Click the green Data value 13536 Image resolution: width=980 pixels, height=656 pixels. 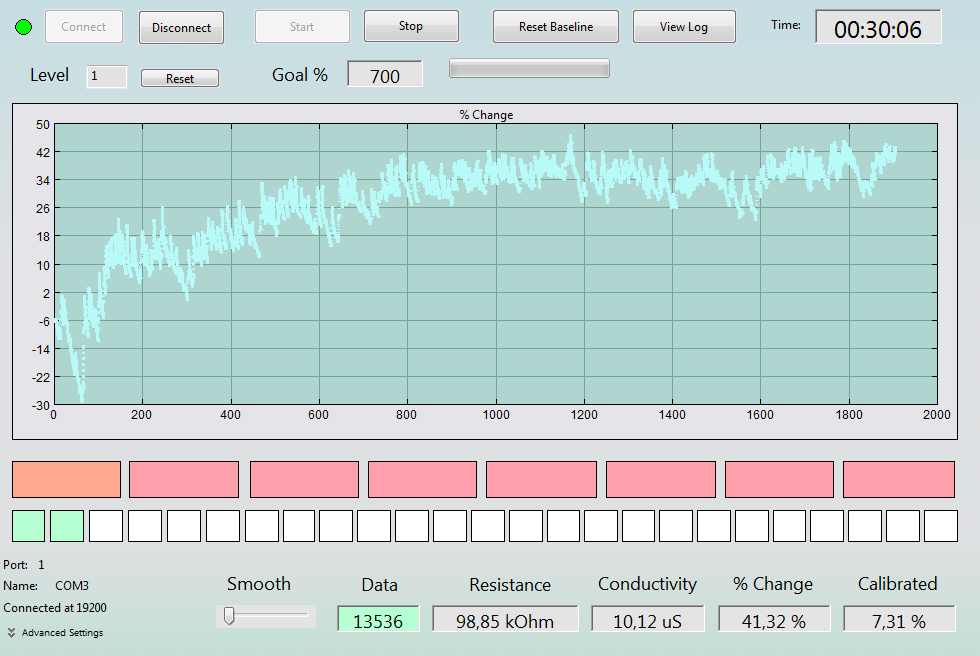378,620
